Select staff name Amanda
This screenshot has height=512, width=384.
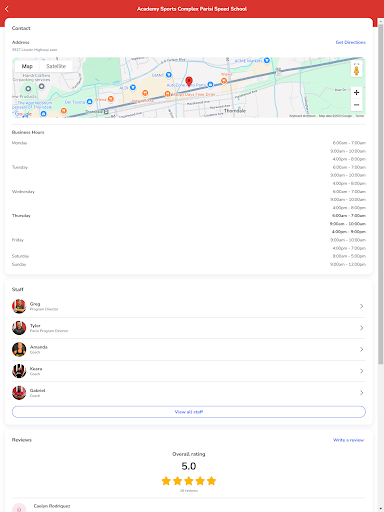[x=39, y=347]
